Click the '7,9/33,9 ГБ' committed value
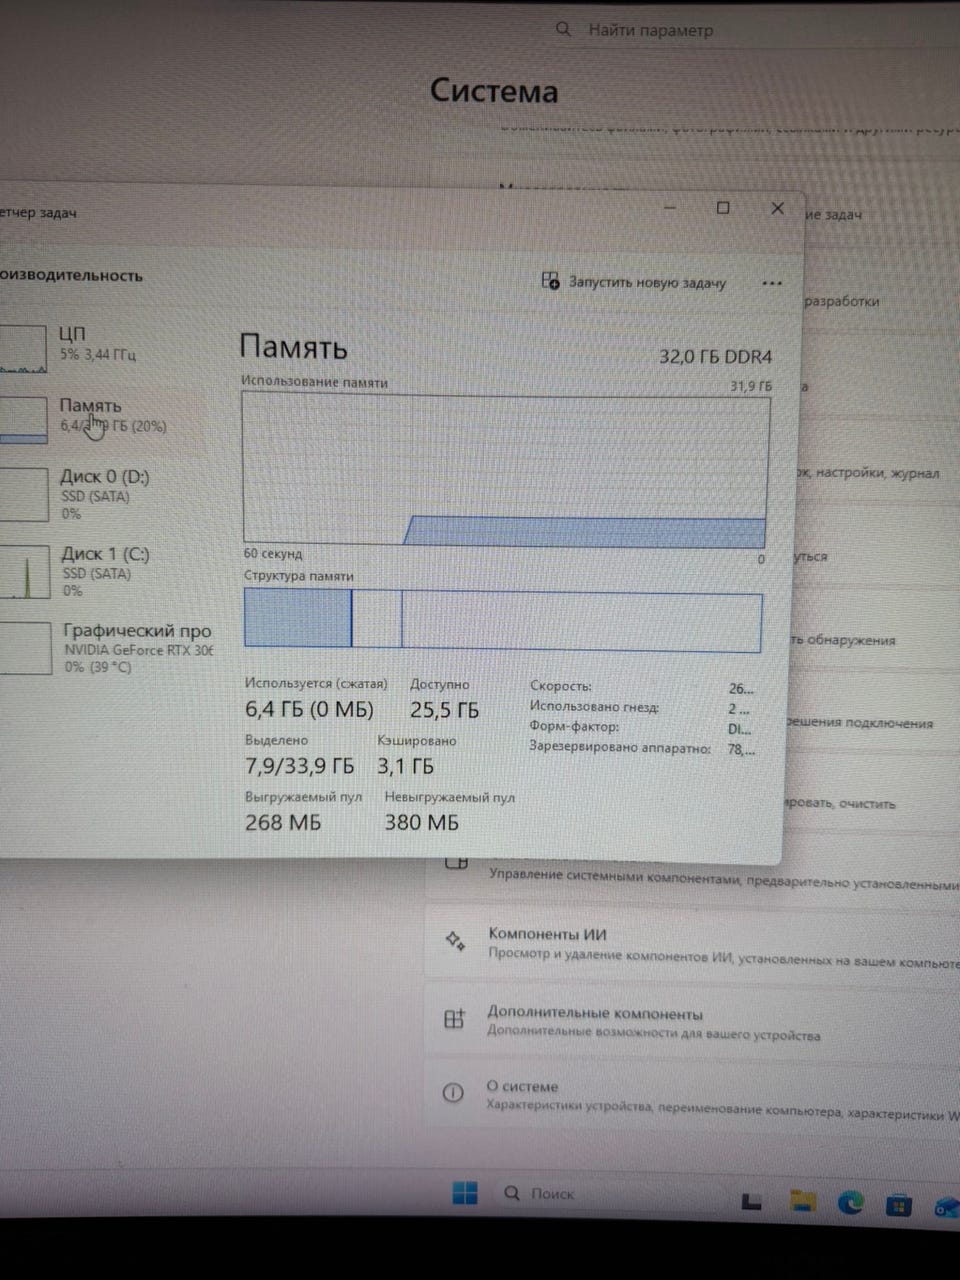Viewport: 960px width, 1280px height. tap(299, 766)
